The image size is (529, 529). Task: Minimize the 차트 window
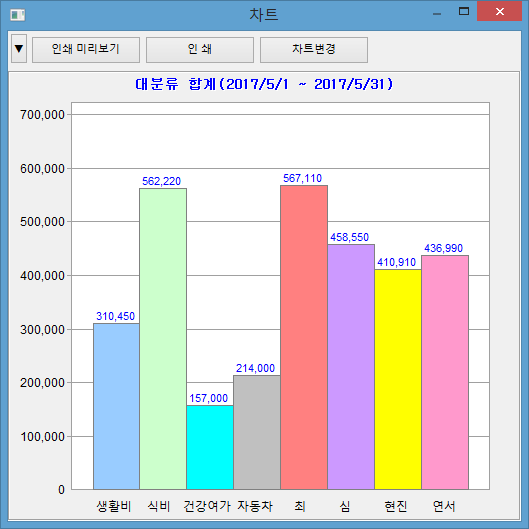pyautogui.click(x=437, y=13)
